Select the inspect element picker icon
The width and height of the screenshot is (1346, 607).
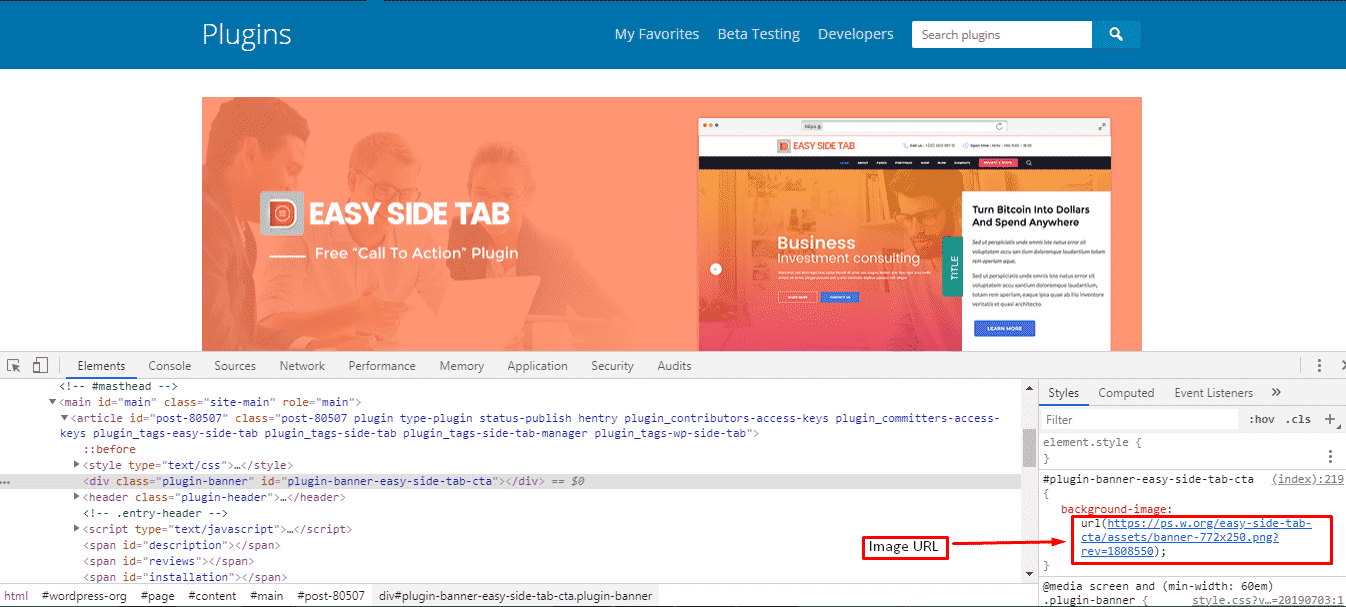coord(14,366)
